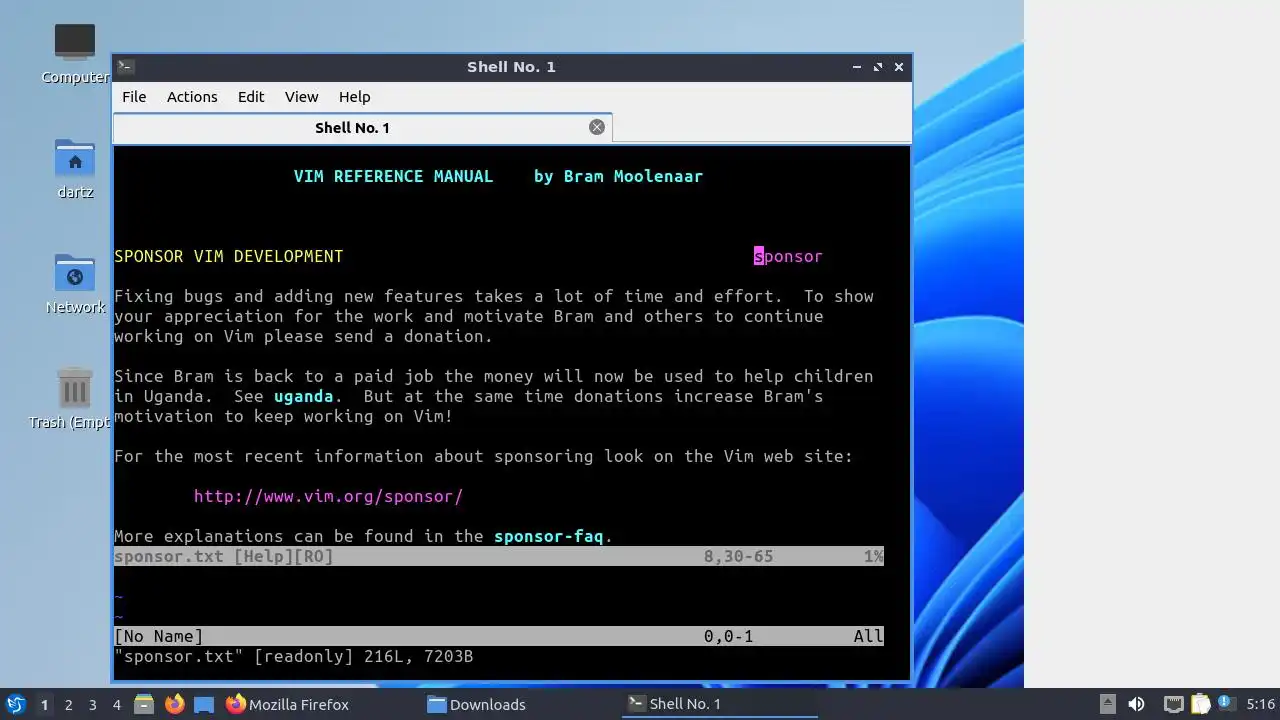
Task: Switch to workspace 1
Action: click(x=44, y=705)
